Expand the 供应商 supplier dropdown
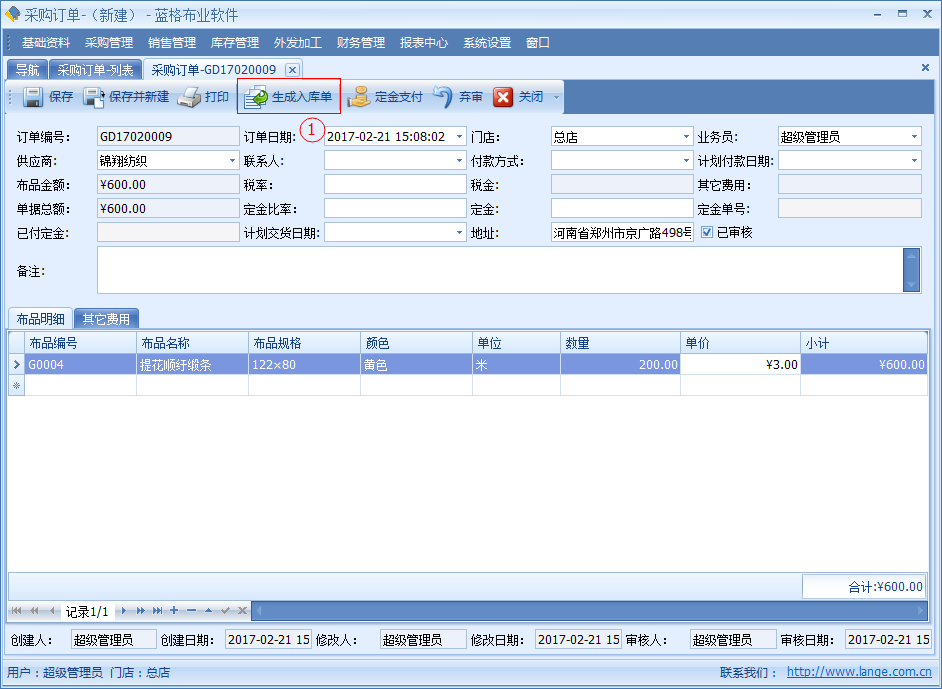This screenshot has width=942, height=689. (232, 161)
